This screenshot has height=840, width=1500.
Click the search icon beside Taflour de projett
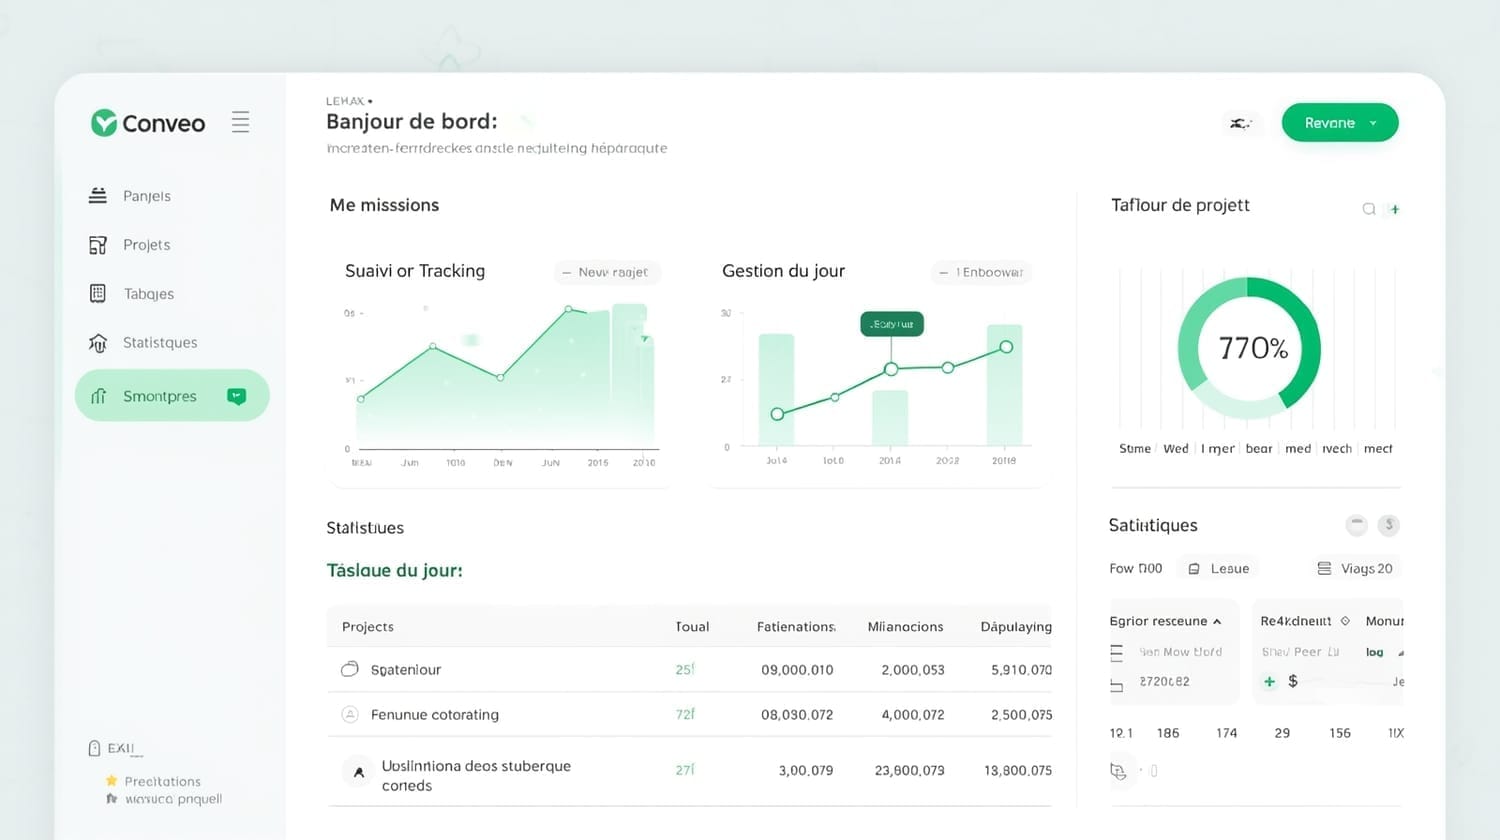click(1368, 209)
